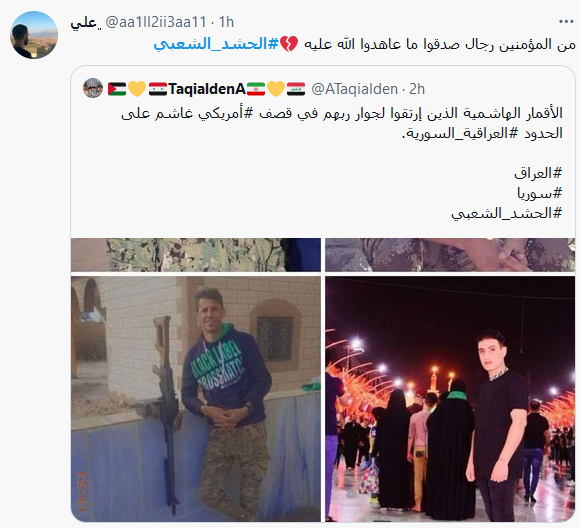Open the @ATaqialden handle
Screen dimensions: 580x528
[354, 89]
